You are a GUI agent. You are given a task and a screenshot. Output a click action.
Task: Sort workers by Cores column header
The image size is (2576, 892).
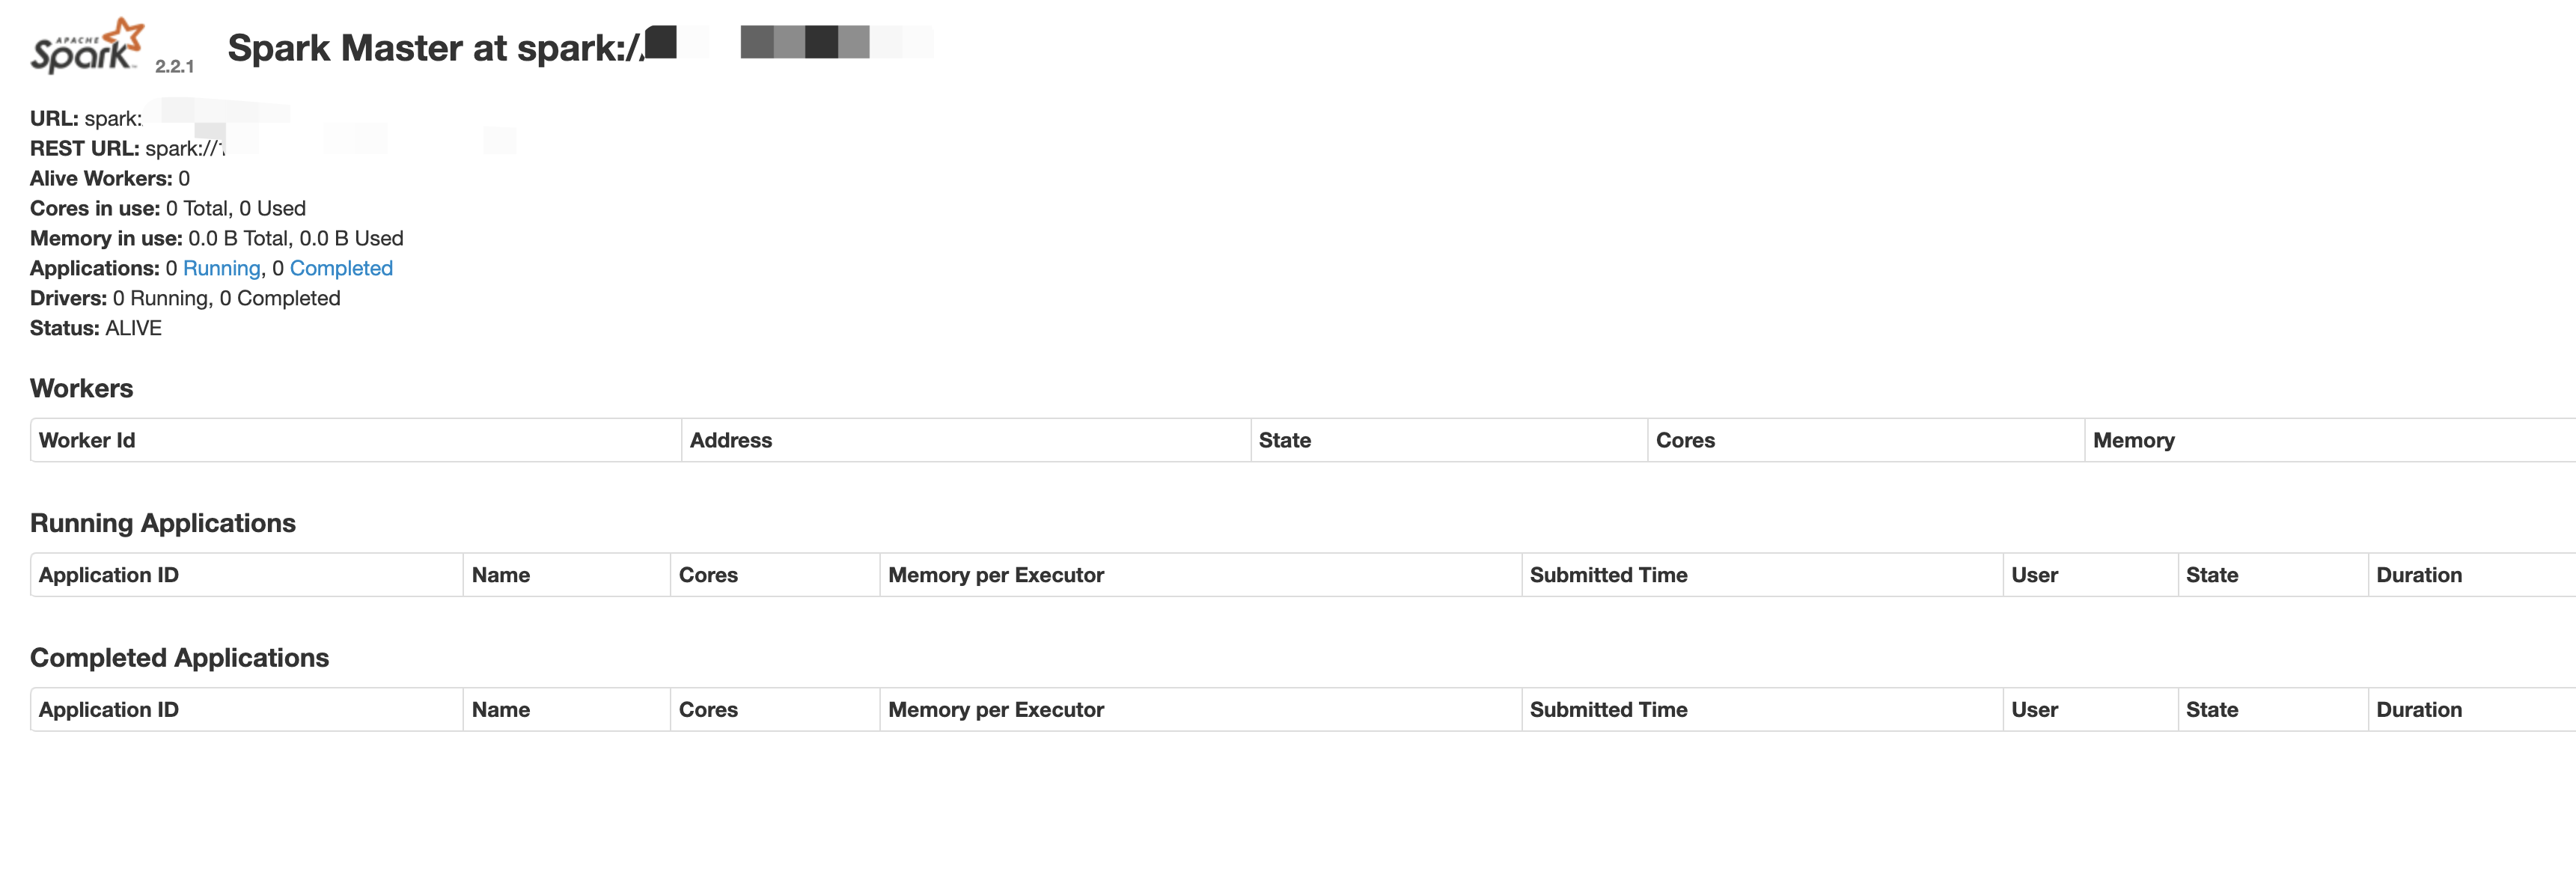(x=1685, y=440)
